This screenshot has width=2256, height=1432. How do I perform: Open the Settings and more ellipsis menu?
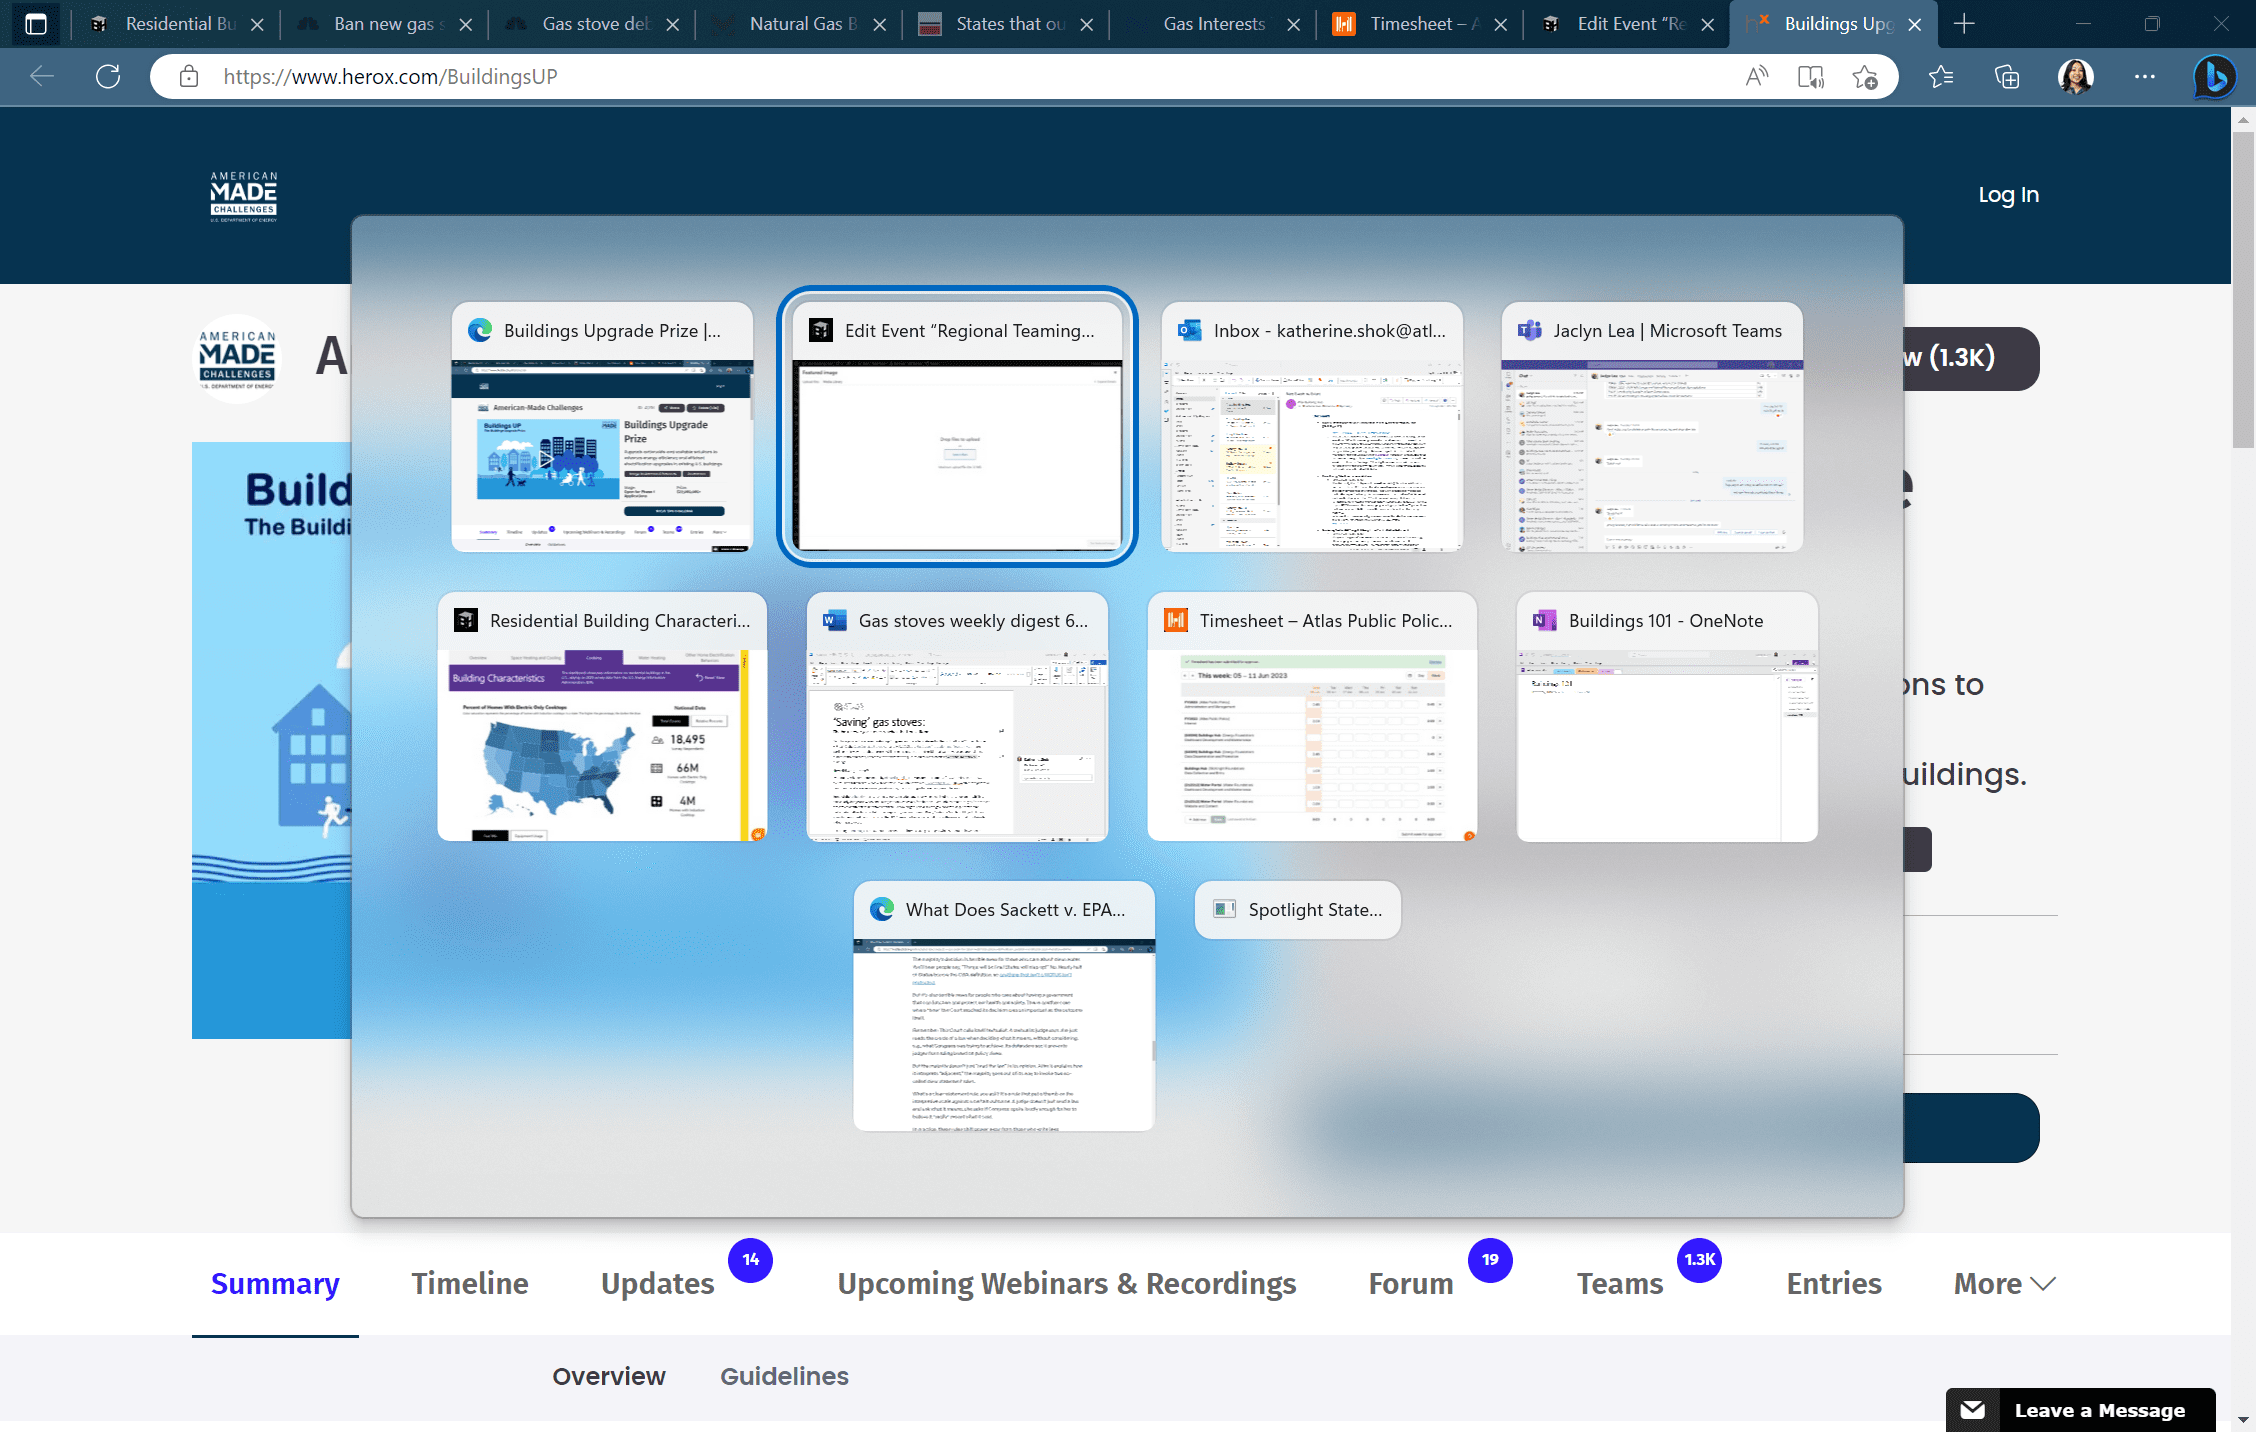[2144, 76]
